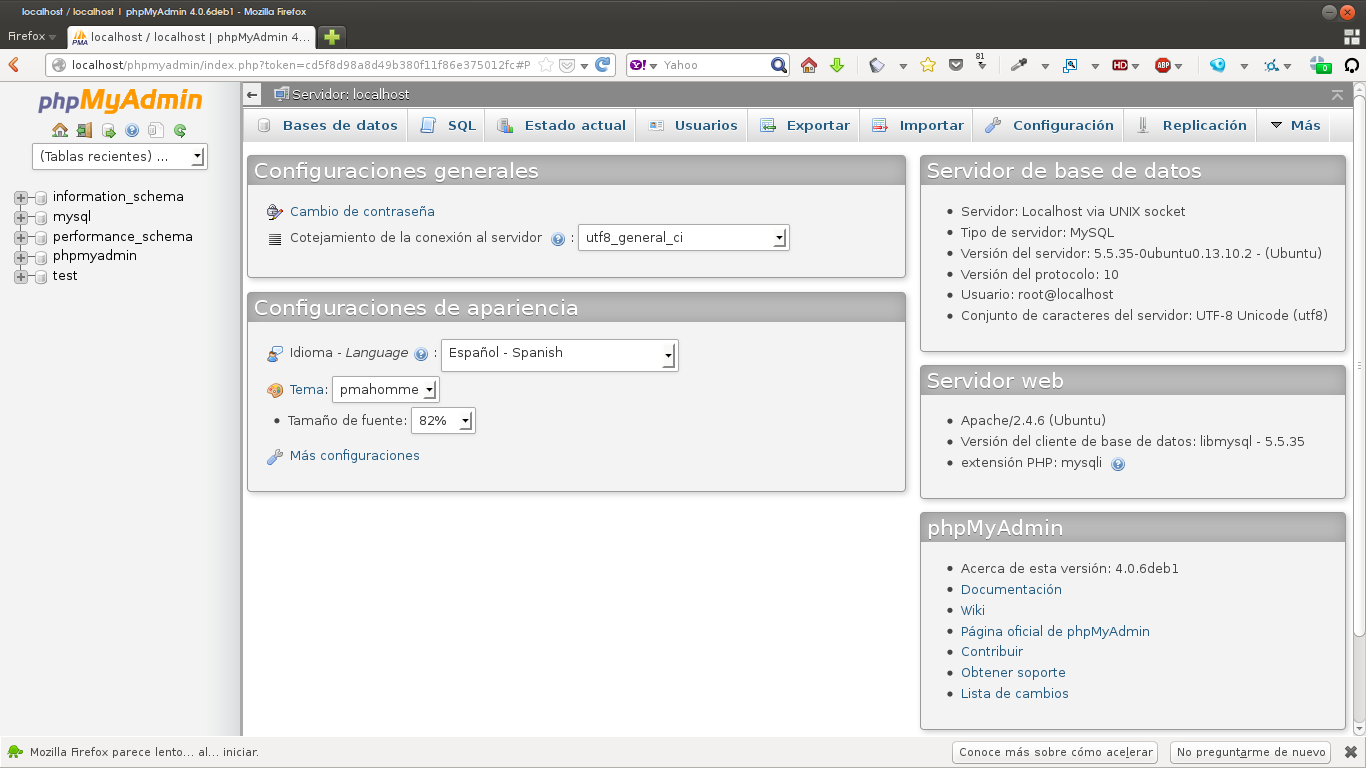Collapse navigation panel with left arrow button

tap(253, 95)
